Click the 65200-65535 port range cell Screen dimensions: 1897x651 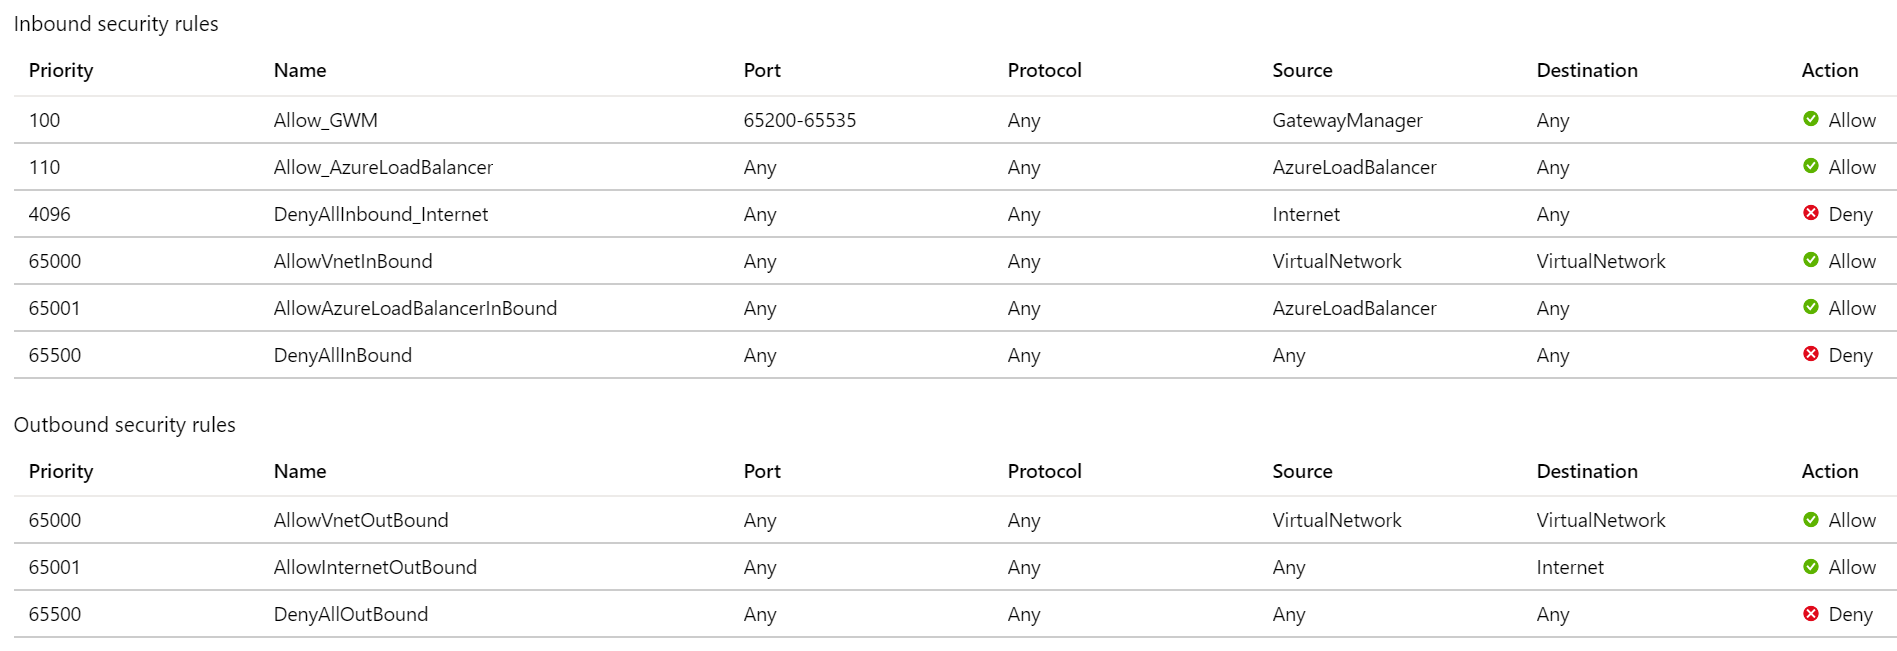[799, 120]
